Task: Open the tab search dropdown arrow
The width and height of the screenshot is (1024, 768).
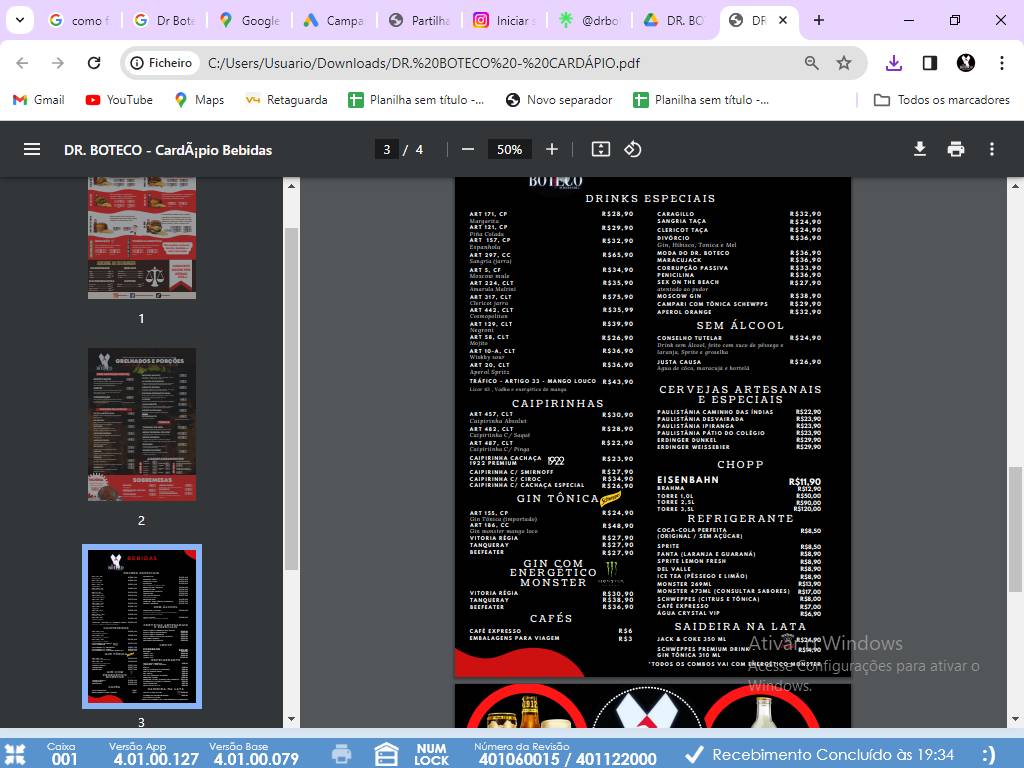Action: 20,20
